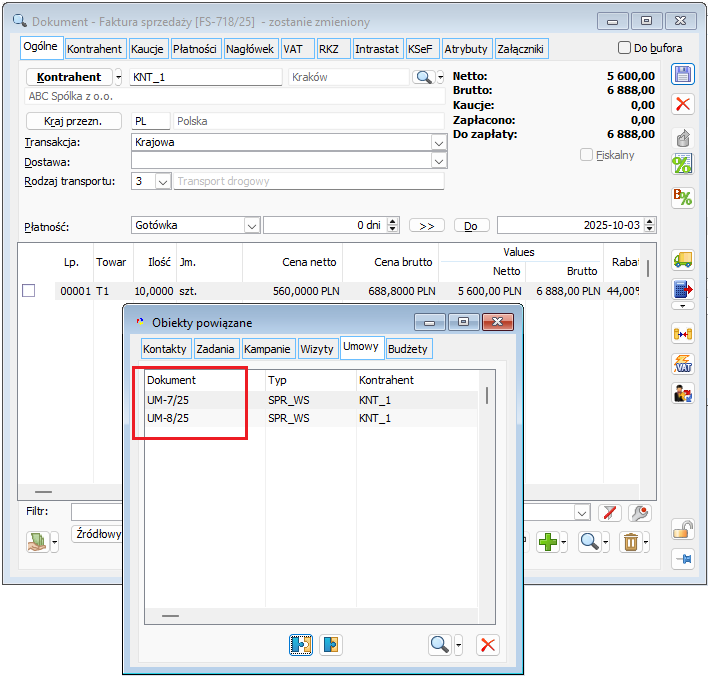Viewport: 710px width, 679px height.
Task: Click the vertical scrollbar in the Umowy list
Action: 487,395
